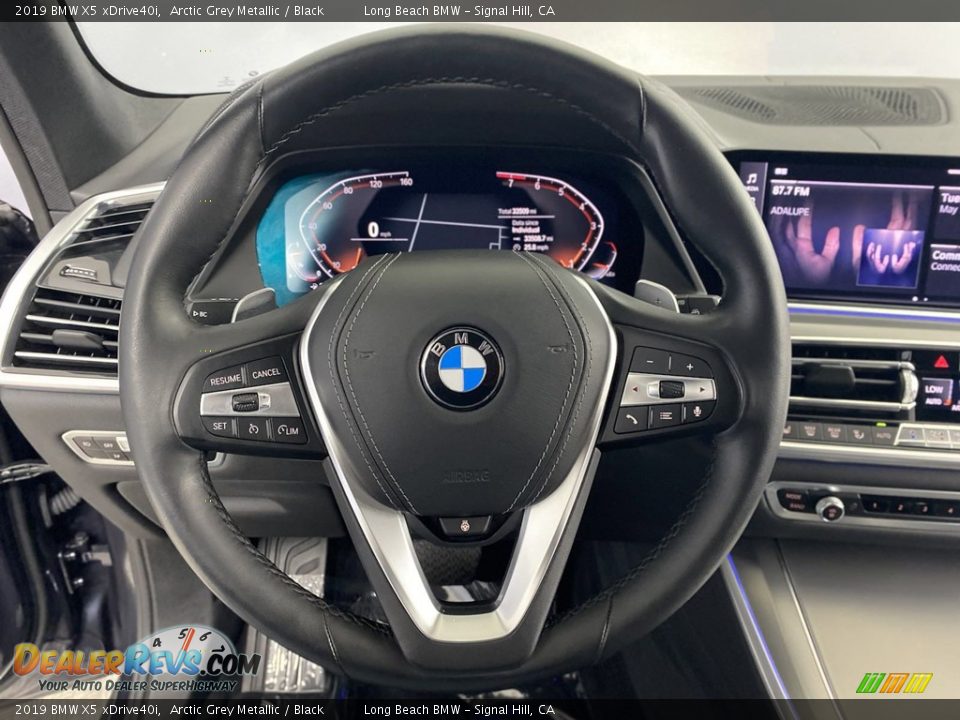Adjust the left air vent tab
Viewport: 960px width, 720px height.
point(77,339)
